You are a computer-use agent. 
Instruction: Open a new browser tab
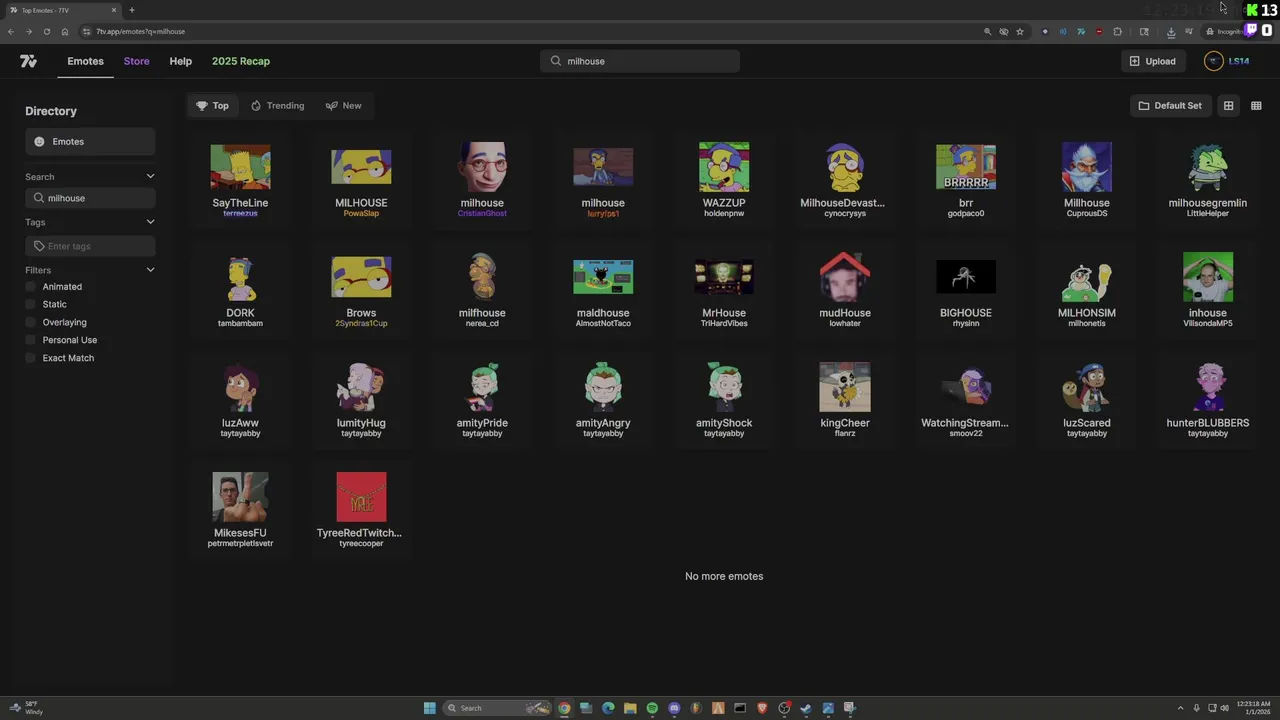point(131,10)
